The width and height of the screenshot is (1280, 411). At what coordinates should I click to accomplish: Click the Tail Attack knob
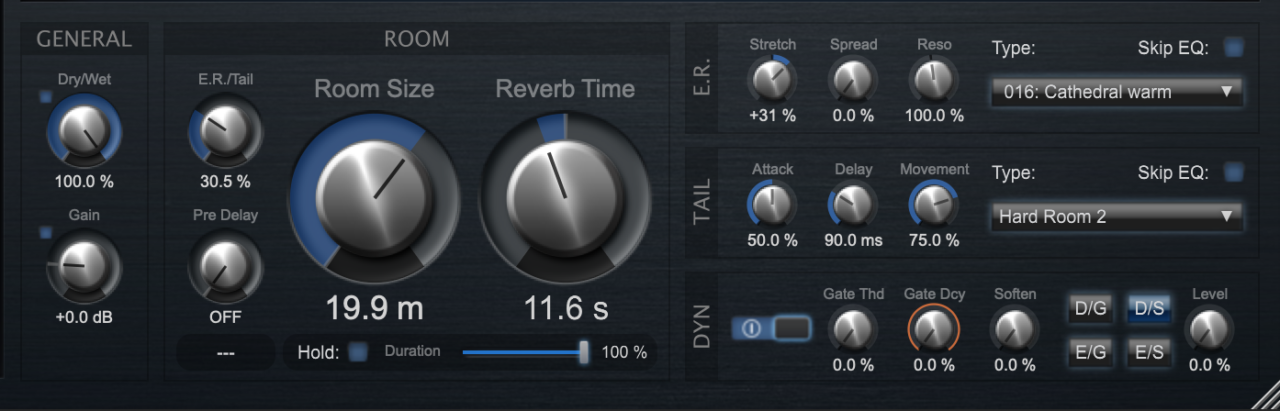(x=772, y=205)
